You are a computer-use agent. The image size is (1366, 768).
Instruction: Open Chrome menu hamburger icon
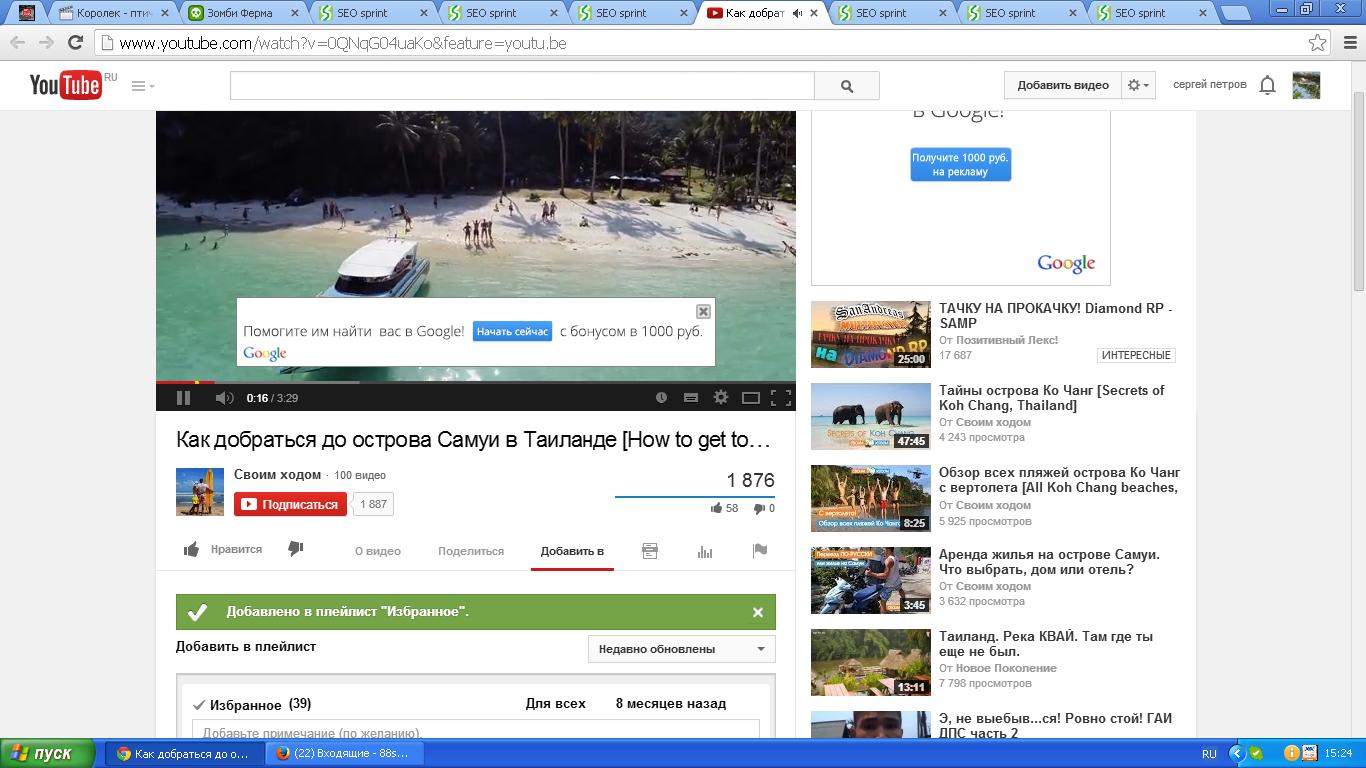[1348, 43]
